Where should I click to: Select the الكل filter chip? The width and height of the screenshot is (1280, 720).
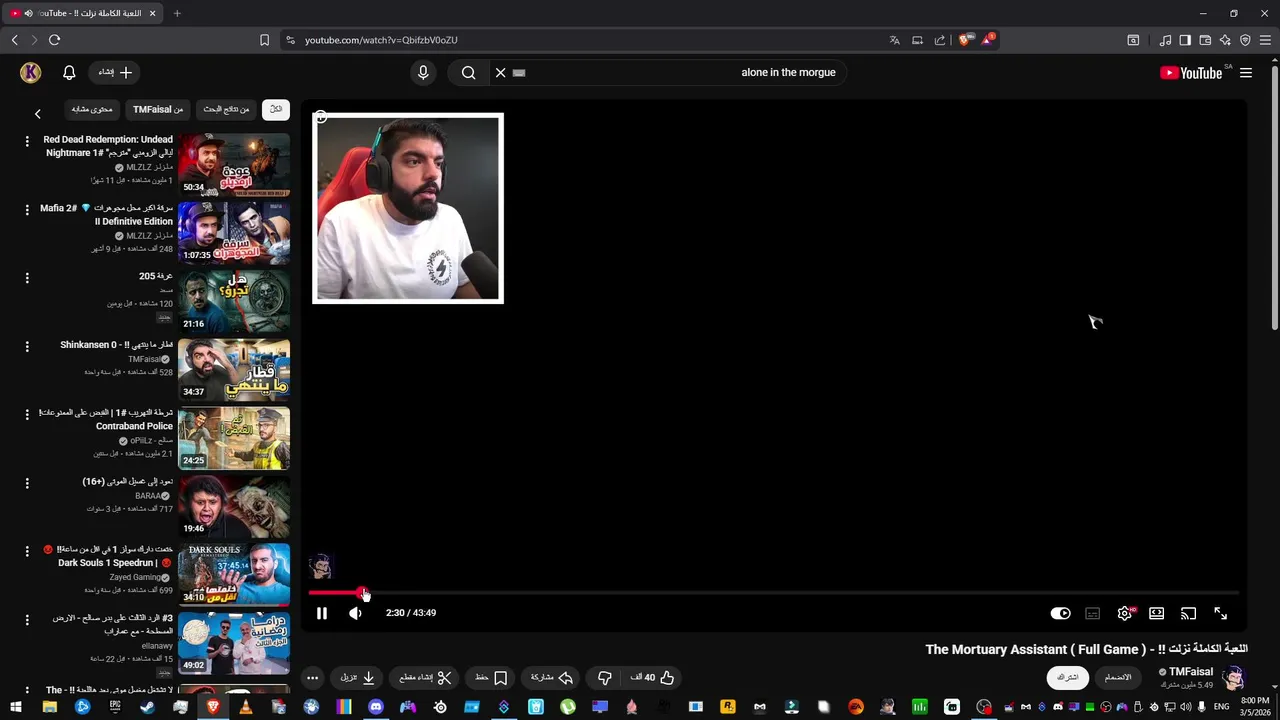pos(276,109)
